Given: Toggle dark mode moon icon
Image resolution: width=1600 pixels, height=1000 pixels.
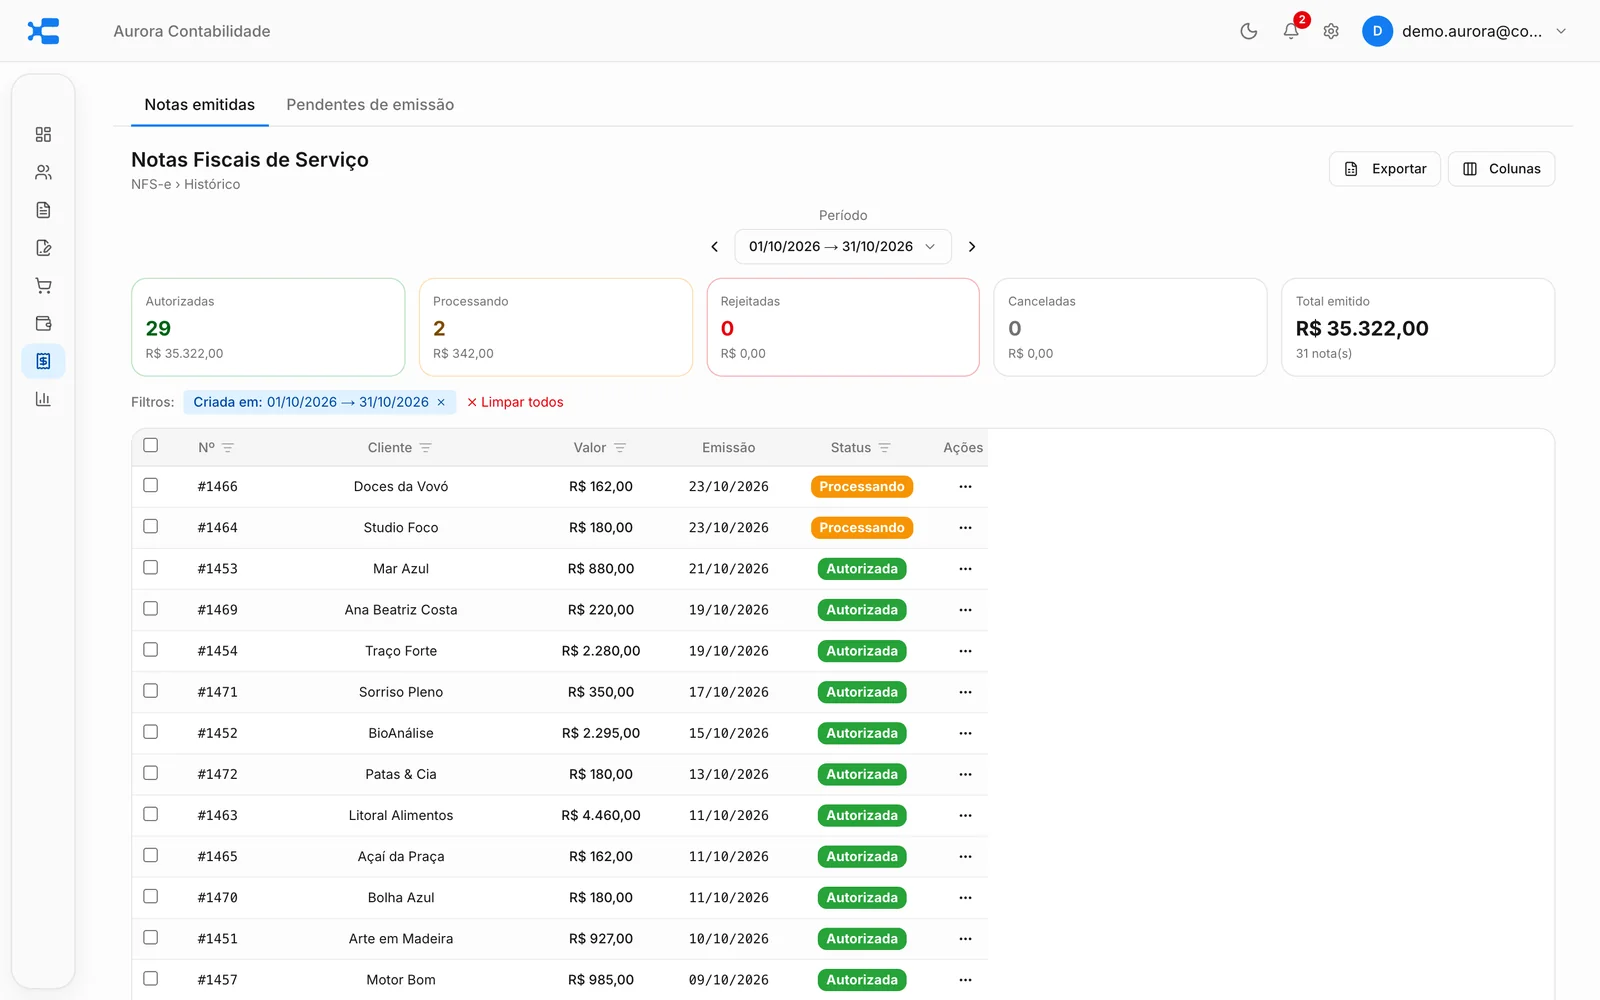Looking at the screenshot, I should click(1248, 31).
